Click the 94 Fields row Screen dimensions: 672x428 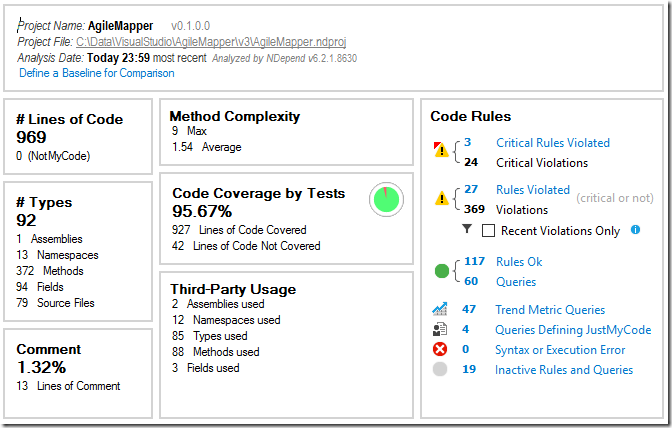coord(40,287)
